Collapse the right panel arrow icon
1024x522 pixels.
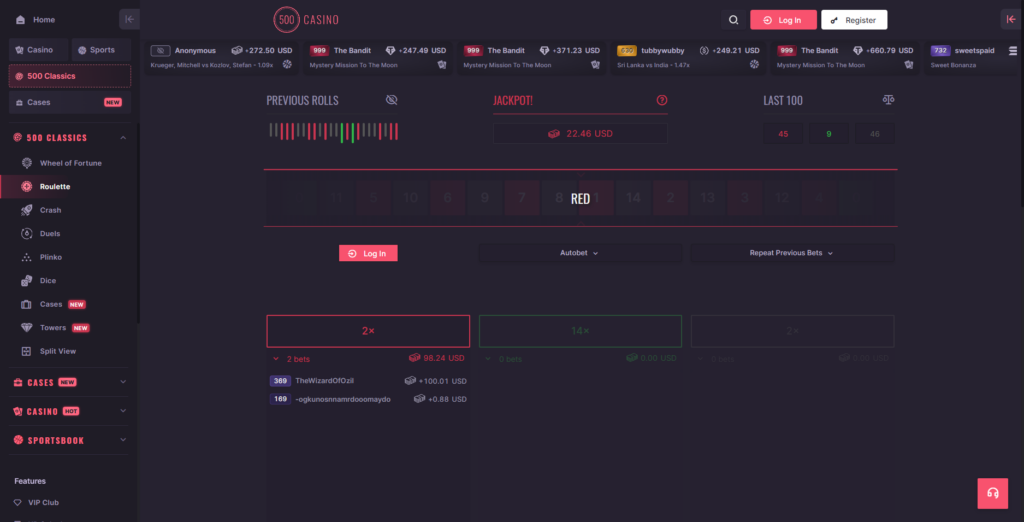[1012, 20]
